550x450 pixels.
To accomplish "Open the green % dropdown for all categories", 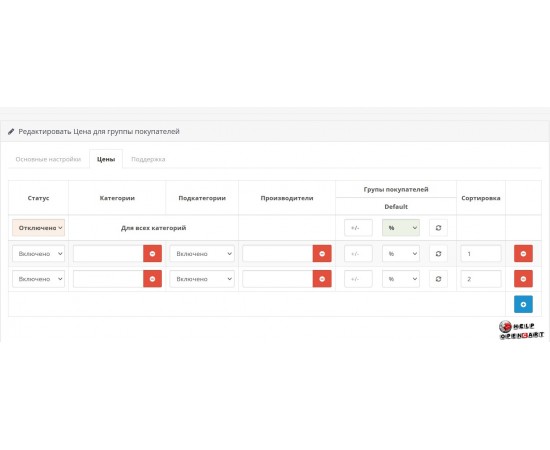I will pyautogui.click(x=401, y=228).
